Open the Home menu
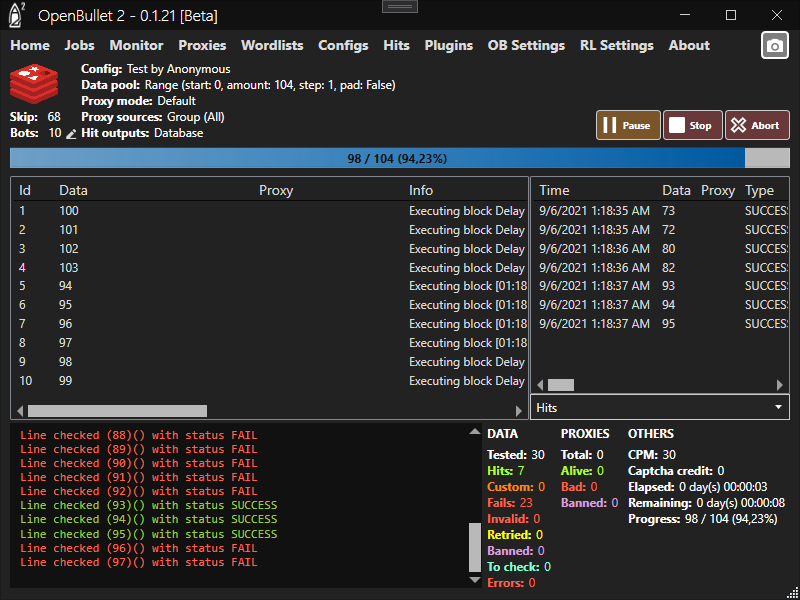Viewport: 800px width, 600px height. (30, 45)
